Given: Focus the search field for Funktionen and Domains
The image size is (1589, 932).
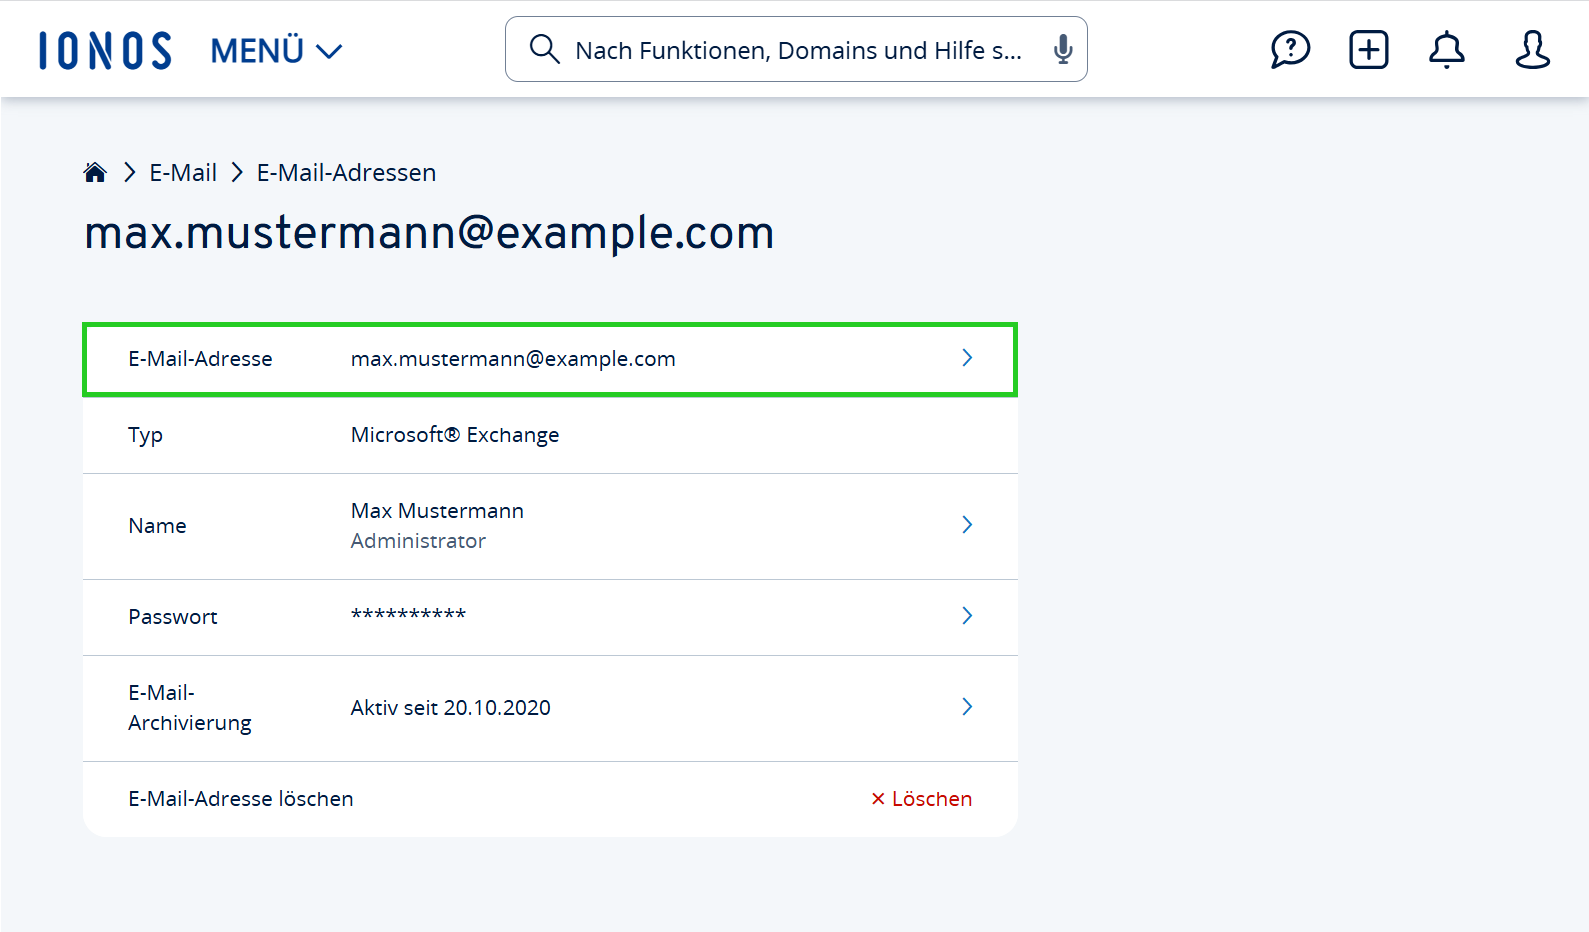Looking at the screenshot, I should point(796,49).
